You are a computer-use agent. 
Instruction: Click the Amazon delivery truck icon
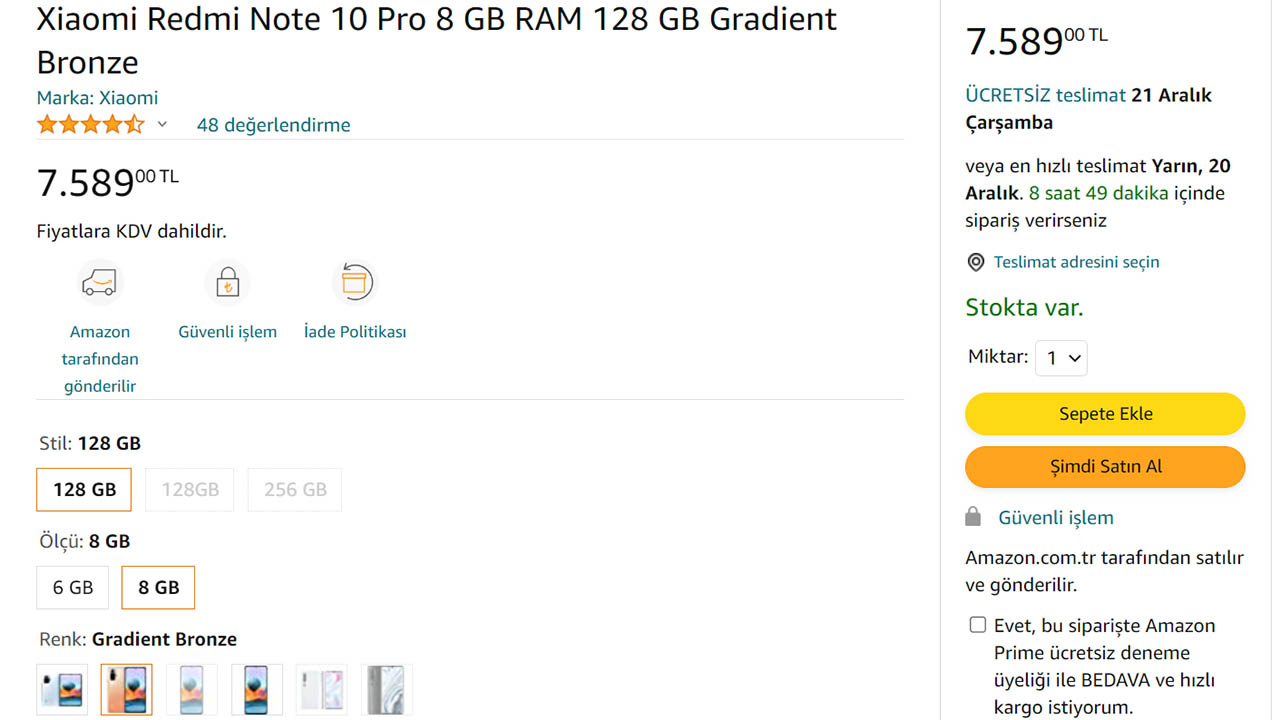[99, 283]
